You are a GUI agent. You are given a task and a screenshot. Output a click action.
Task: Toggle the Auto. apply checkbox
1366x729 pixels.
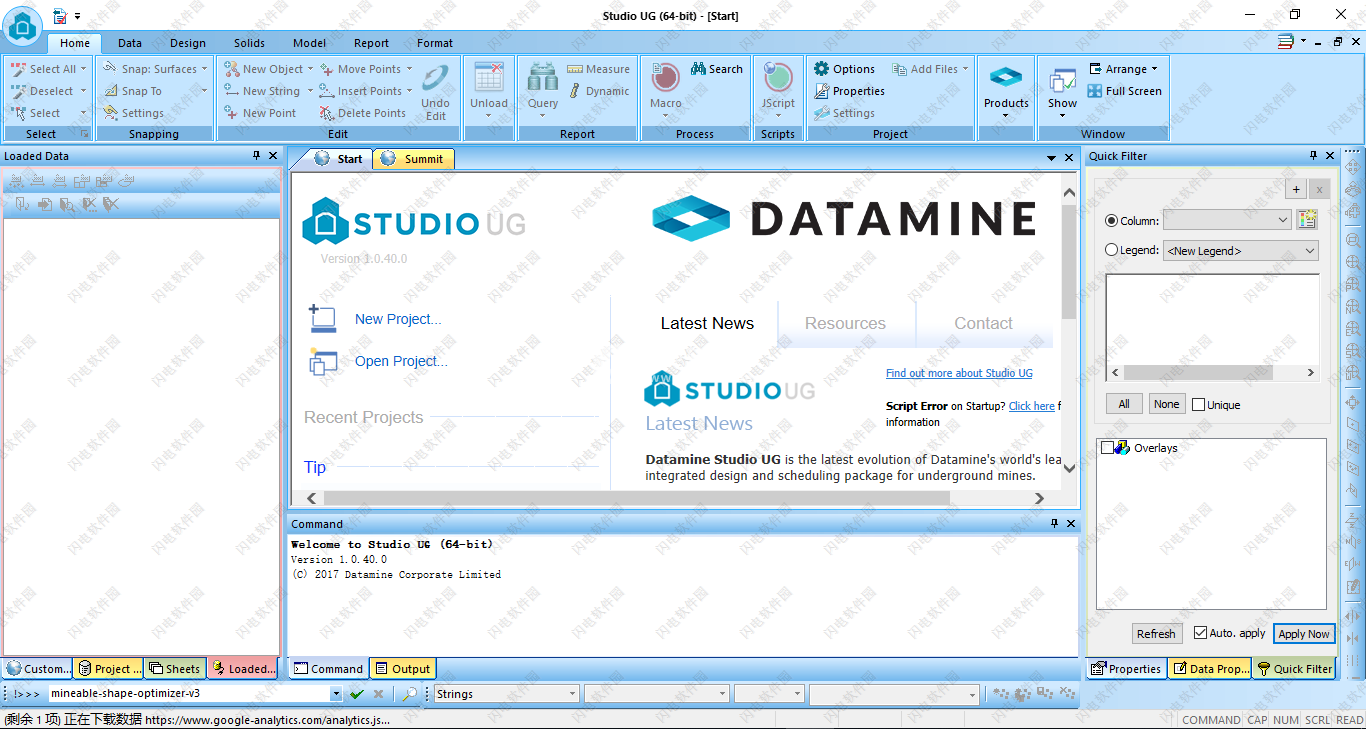point(1200,633)
